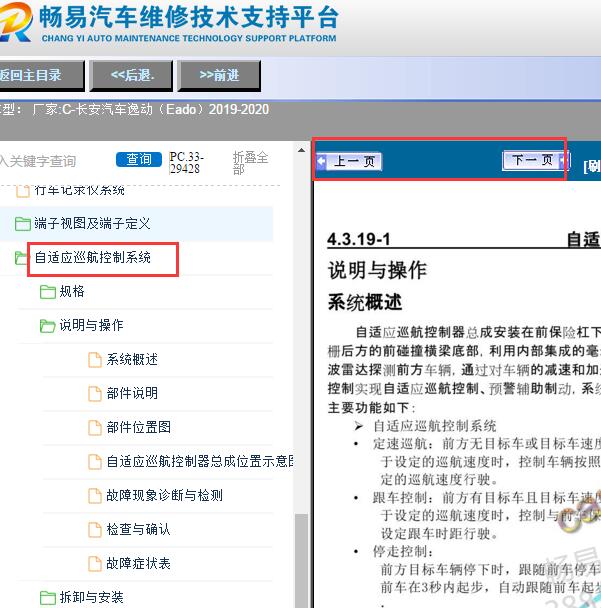Expand the 规格 folder

click(72, 291)
